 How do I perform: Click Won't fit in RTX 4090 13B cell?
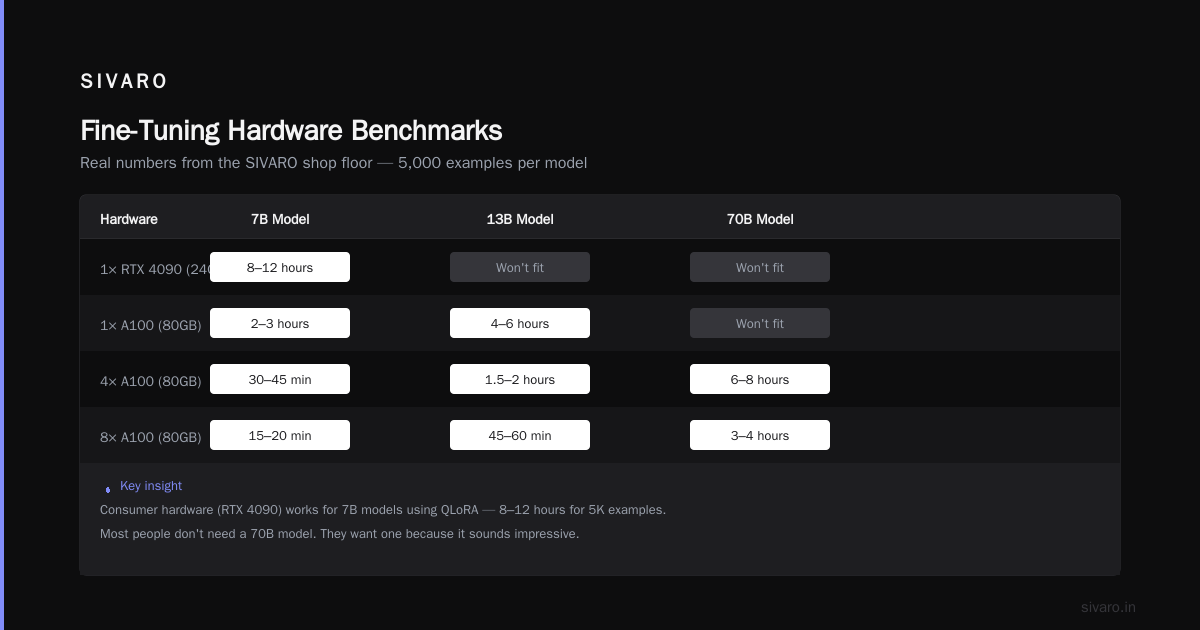(520, 267)
